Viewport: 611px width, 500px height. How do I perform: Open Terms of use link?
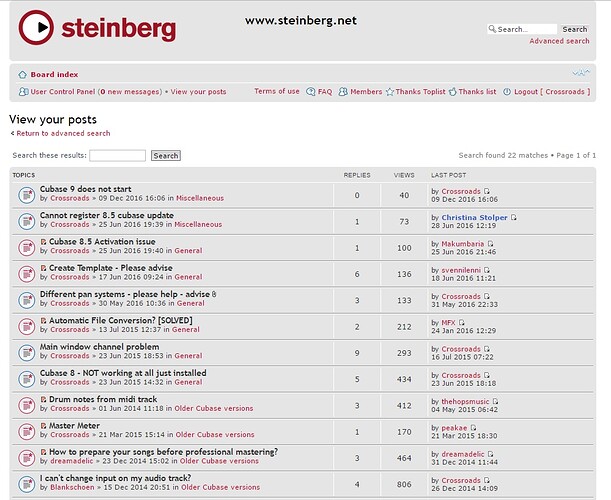click(277, 91)
